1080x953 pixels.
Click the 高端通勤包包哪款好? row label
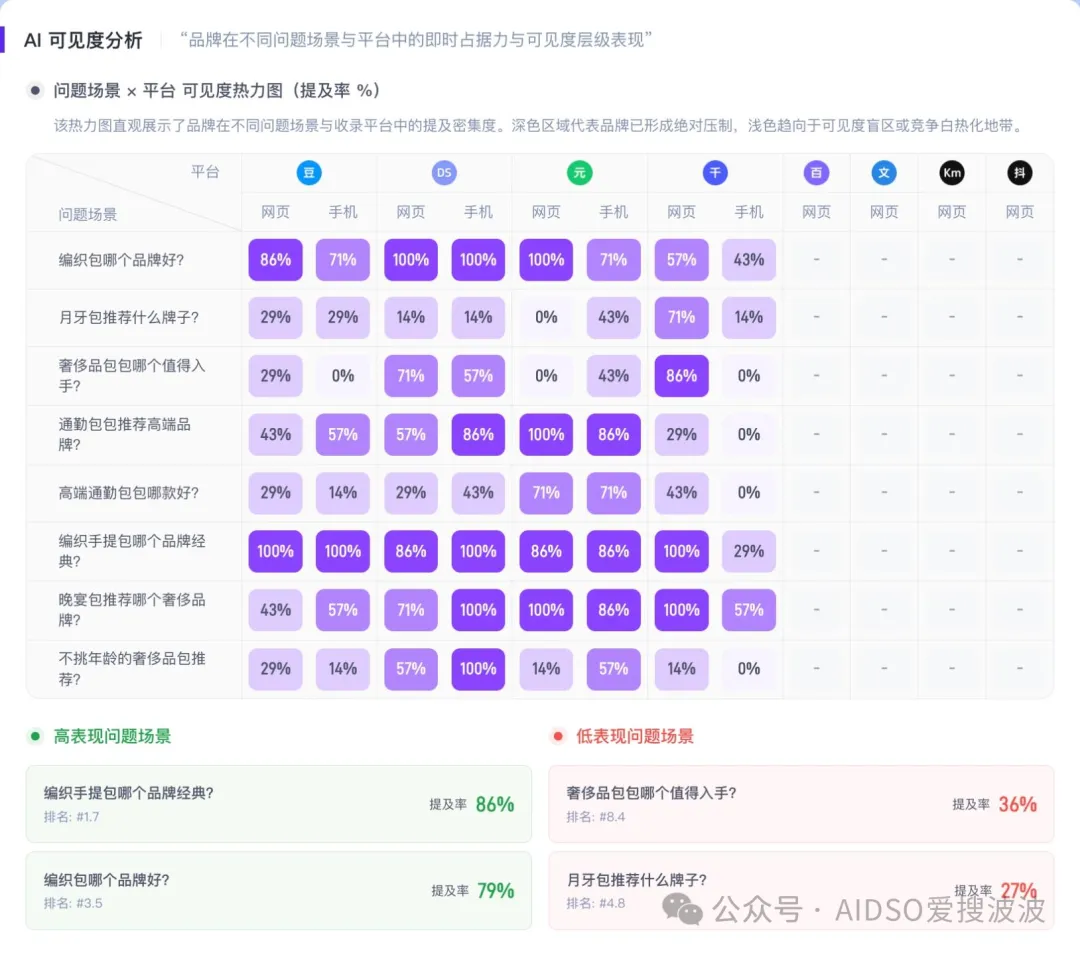(129, 493)
